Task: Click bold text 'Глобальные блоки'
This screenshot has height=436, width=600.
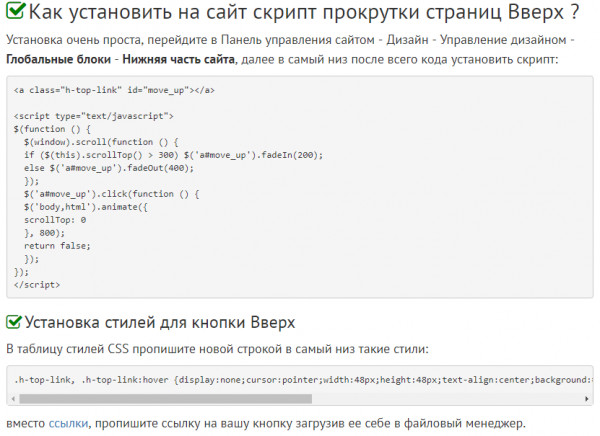Action: pyautogui.click(x=59, y=59)
